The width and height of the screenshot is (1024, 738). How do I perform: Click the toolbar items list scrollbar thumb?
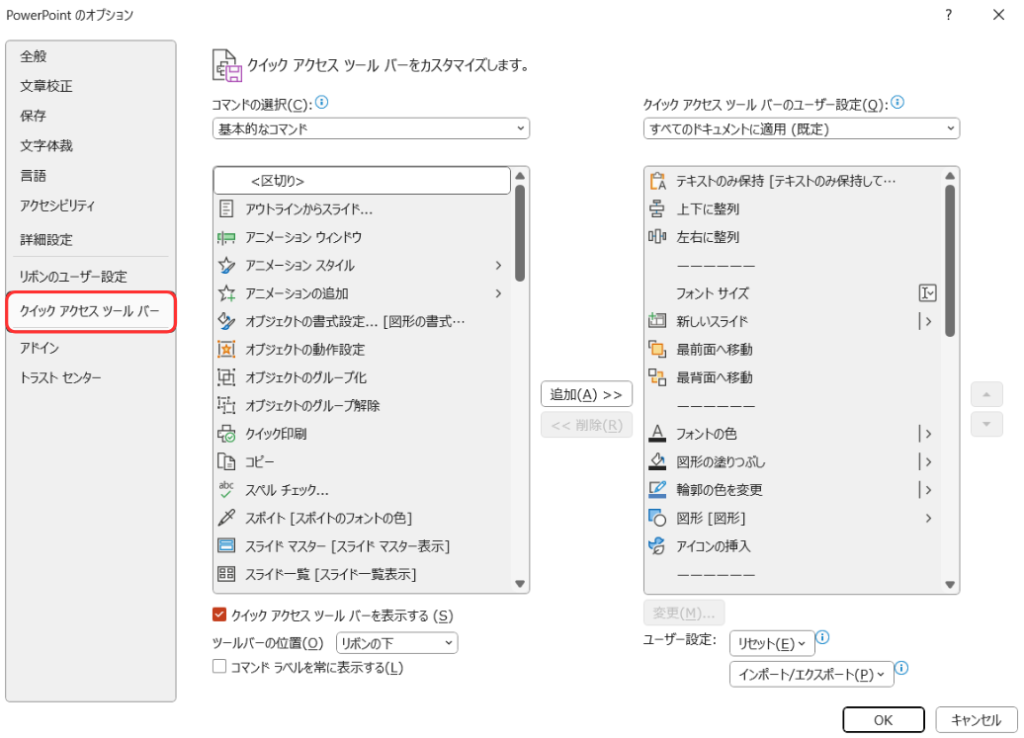950,261
